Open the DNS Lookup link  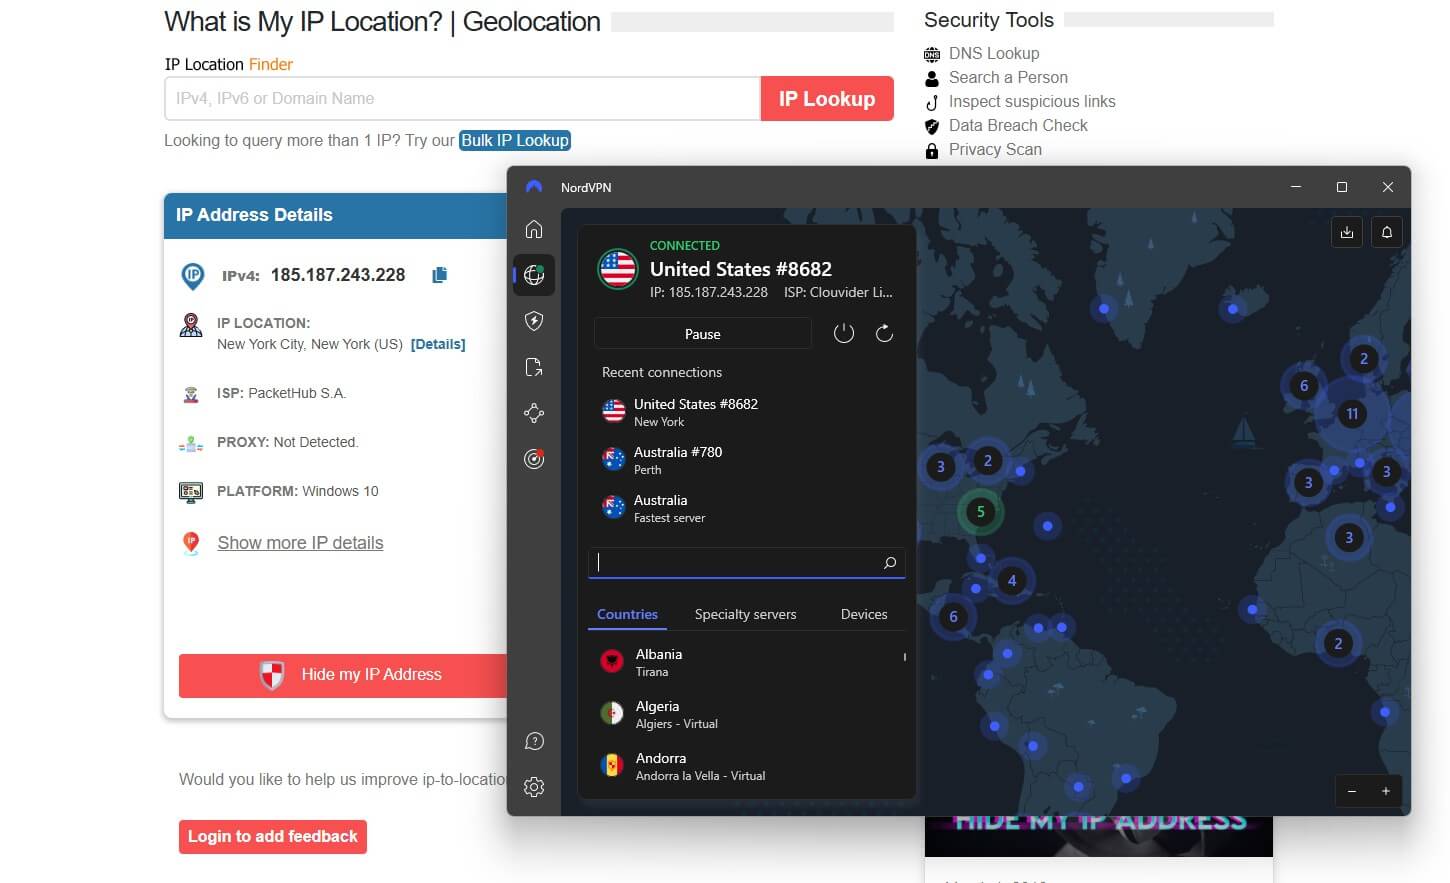click(x=994, y=53)
